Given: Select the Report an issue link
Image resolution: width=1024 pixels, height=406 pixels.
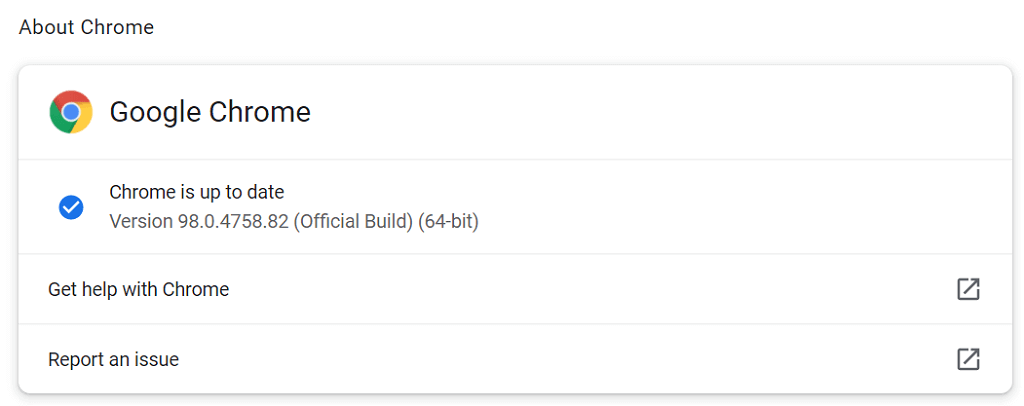Looking at the screenshot, I should (x=113, y=359).
